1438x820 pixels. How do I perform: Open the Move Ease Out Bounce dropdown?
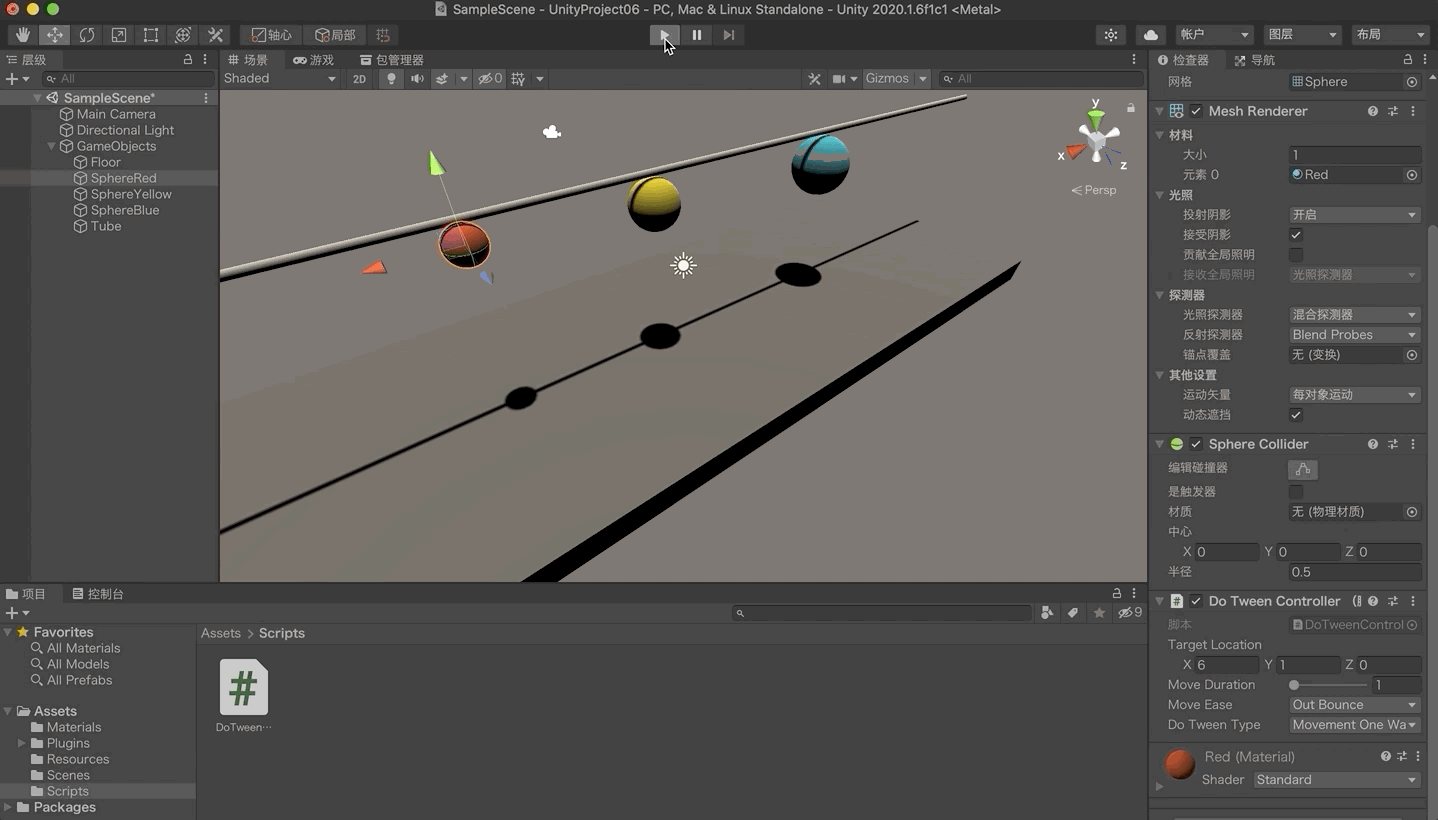1354,705
